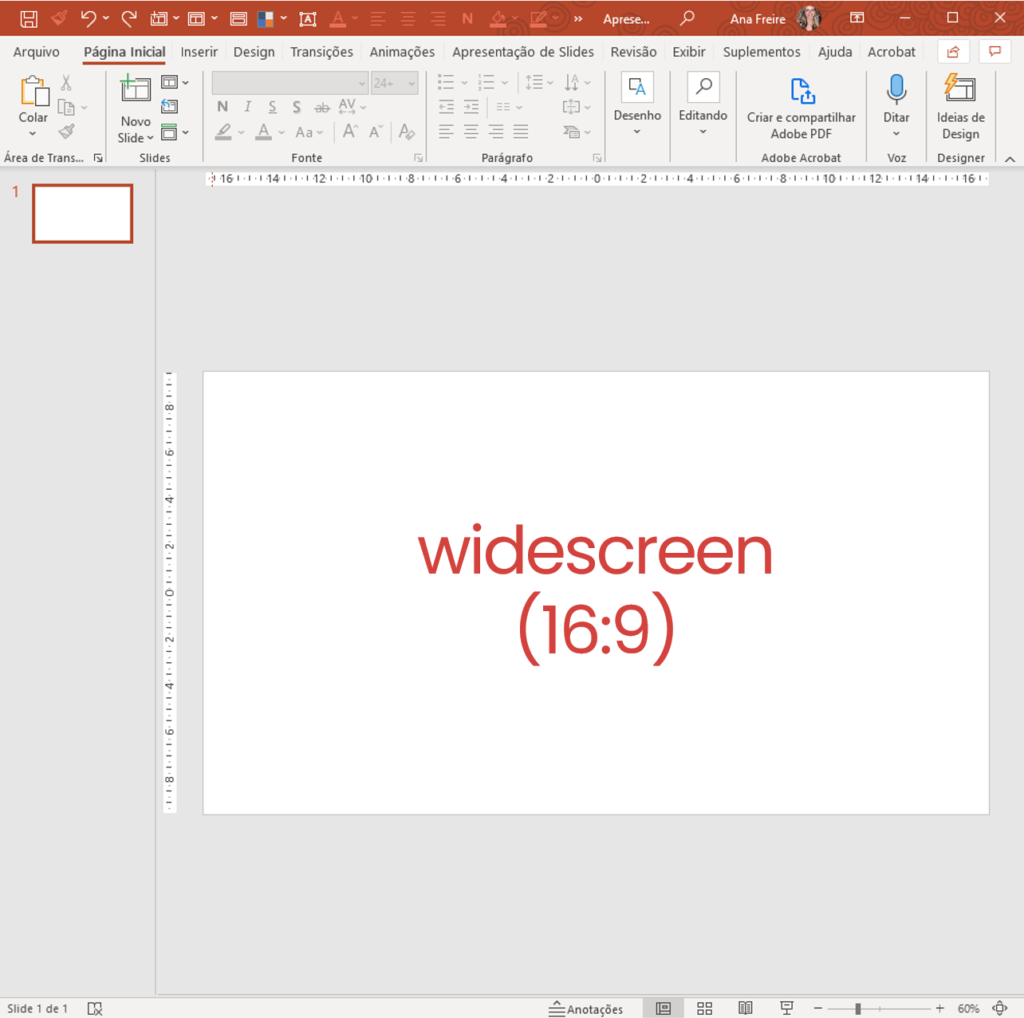This screenshot has height=1018, width=1024.
Task: Fit slide to current window icon
Action: coord(1000,1008)
